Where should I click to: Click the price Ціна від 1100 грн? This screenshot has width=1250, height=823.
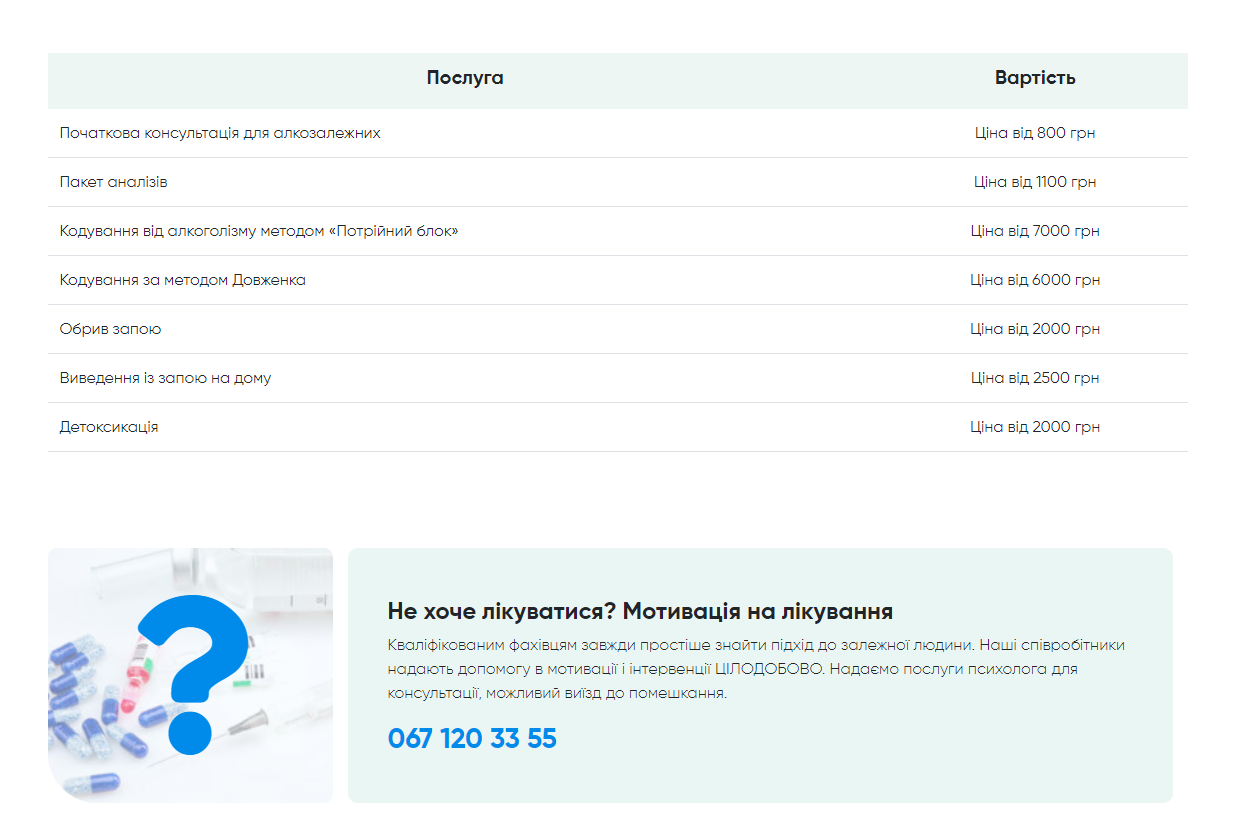[x=1034, y=181]
